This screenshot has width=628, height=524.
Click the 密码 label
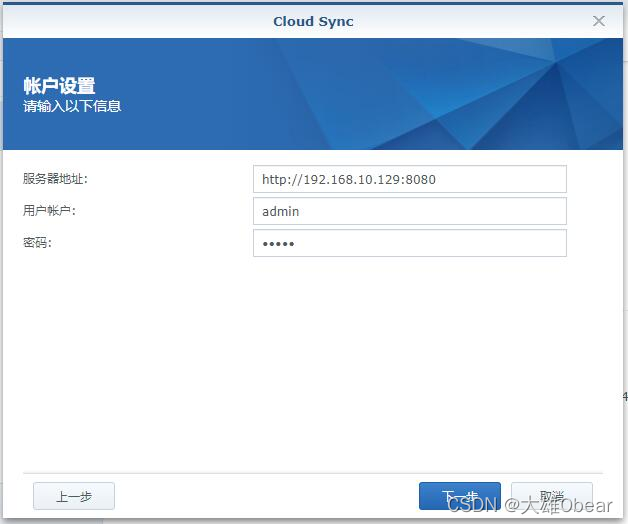click(x=37, y=242)
